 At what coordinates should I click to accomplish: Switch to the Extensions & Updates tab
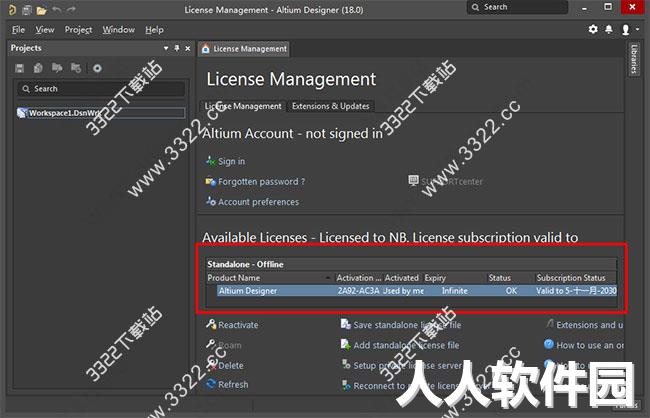[x=330, y=106]
